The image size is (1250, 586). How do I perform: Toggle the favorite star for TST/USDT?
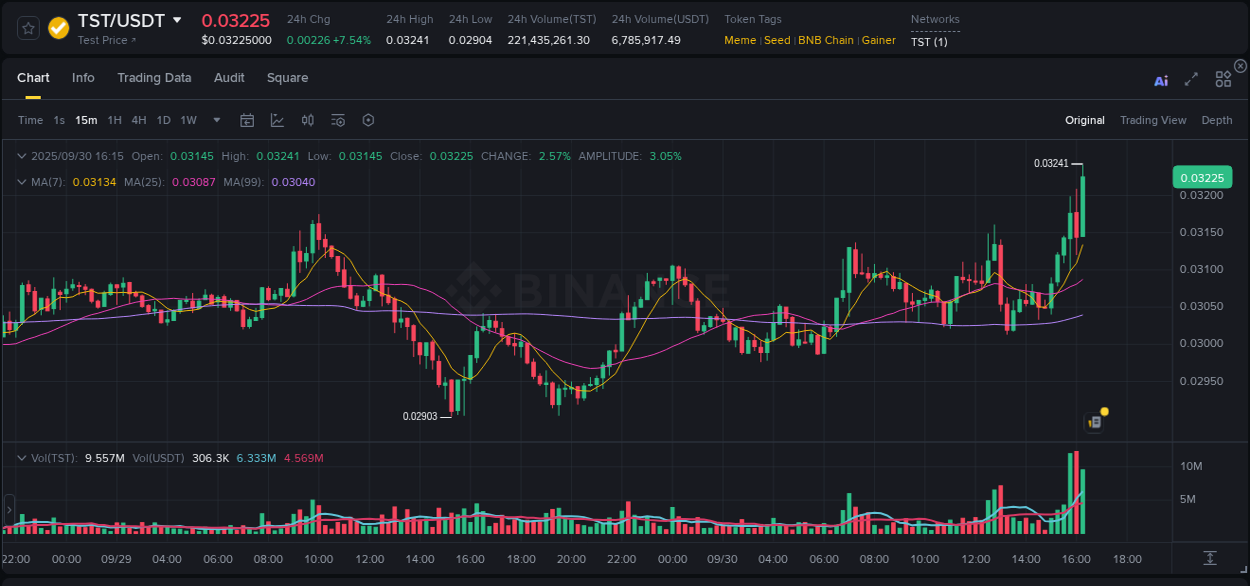click(28, 27)
